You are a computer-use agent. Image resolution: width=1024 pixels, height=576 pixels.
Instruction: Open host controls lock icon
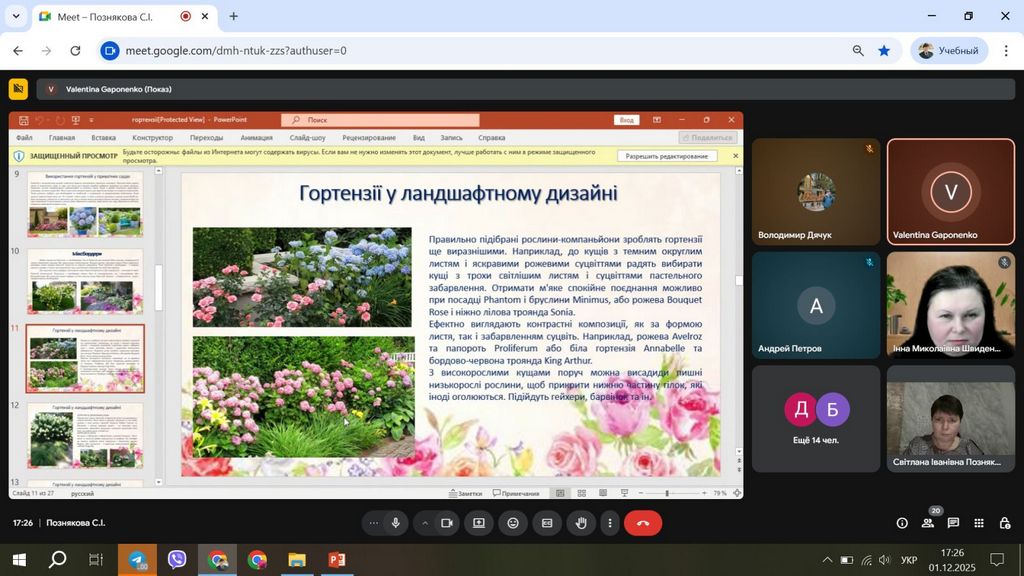[x=1003, y=523]
